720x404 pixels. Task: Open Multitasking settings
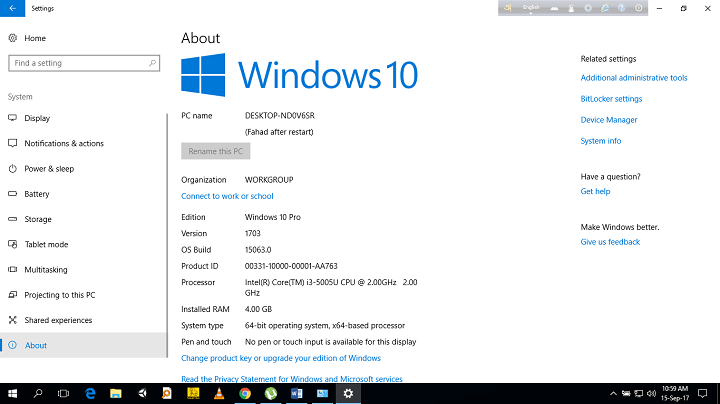click(83, 269)
